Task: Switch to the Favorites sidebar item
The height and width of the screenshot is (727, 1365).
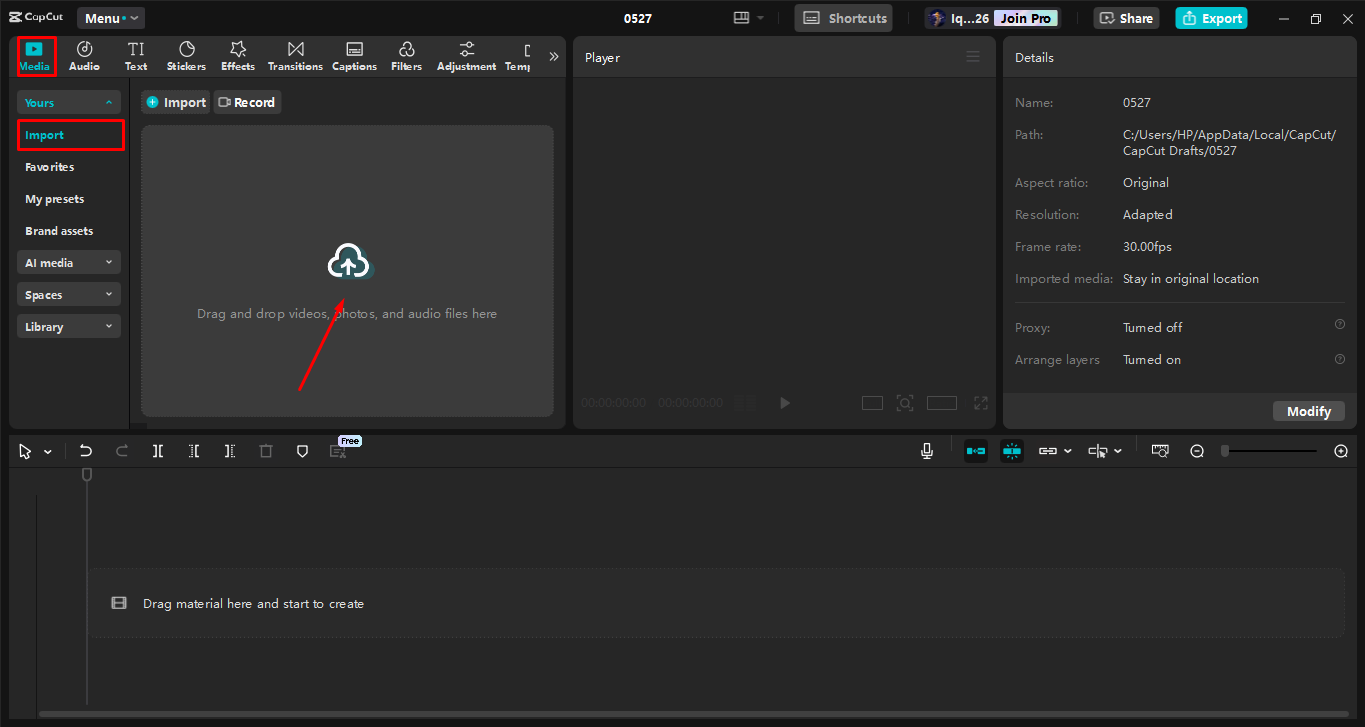Action: pos(49,166)
